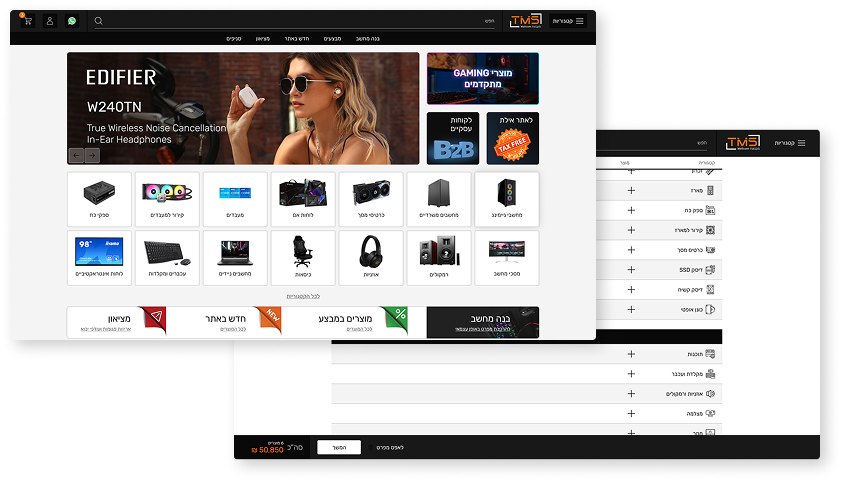Image resolution: width=842 pixels, height=482 pixels.
Task: Click previous slide arrow on Edifier banner
Action: [76, 155]
